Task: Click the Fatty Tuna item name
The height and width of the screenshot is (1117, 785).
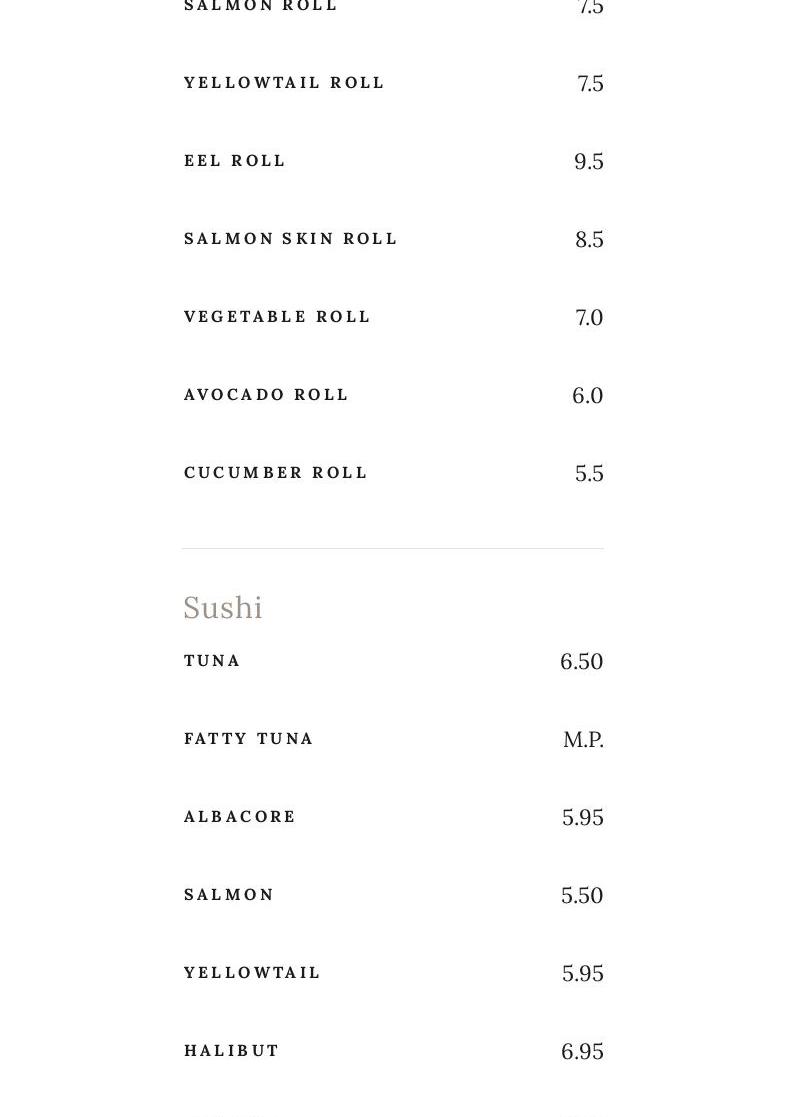Action: [249, 739]
